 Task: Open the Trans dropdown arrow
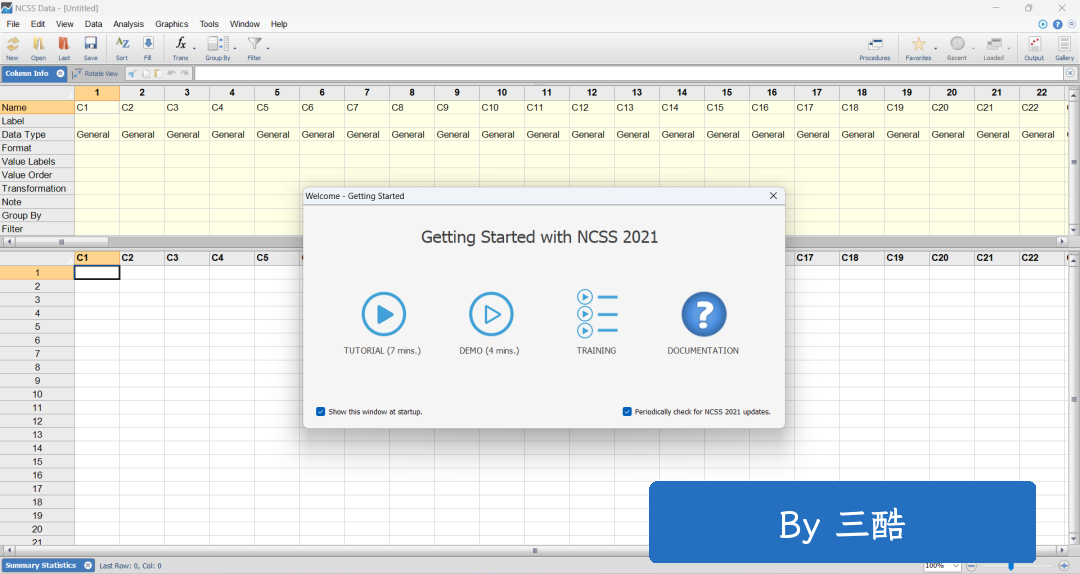tap(194, 48)
